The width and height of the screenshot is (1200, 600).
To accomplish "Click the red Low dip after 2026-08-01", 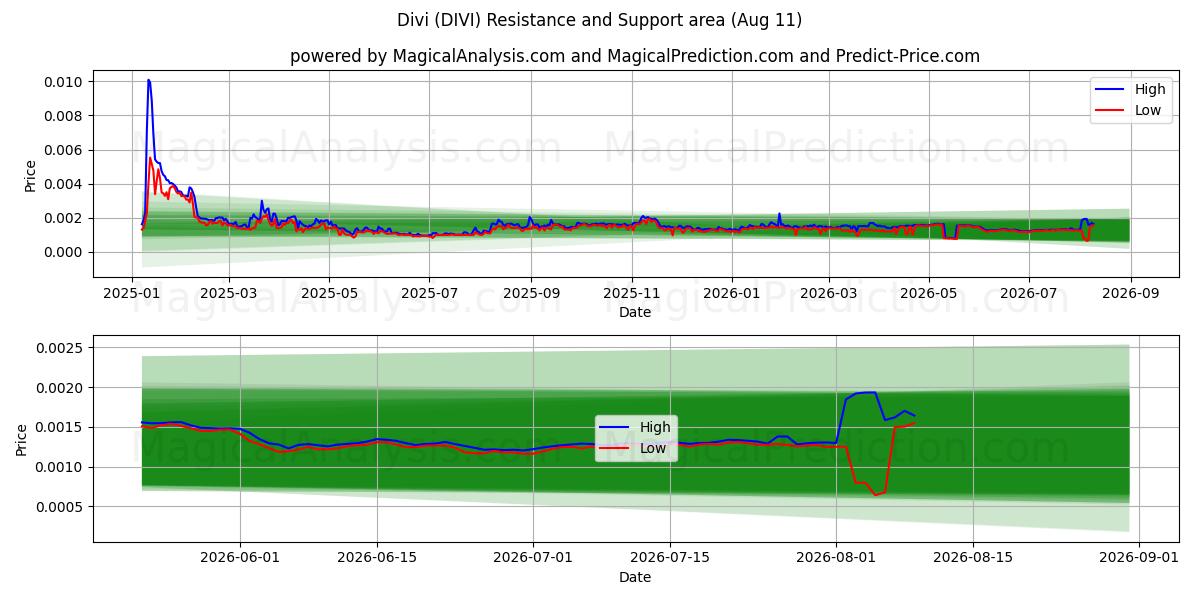I will [x=875, y=495].
